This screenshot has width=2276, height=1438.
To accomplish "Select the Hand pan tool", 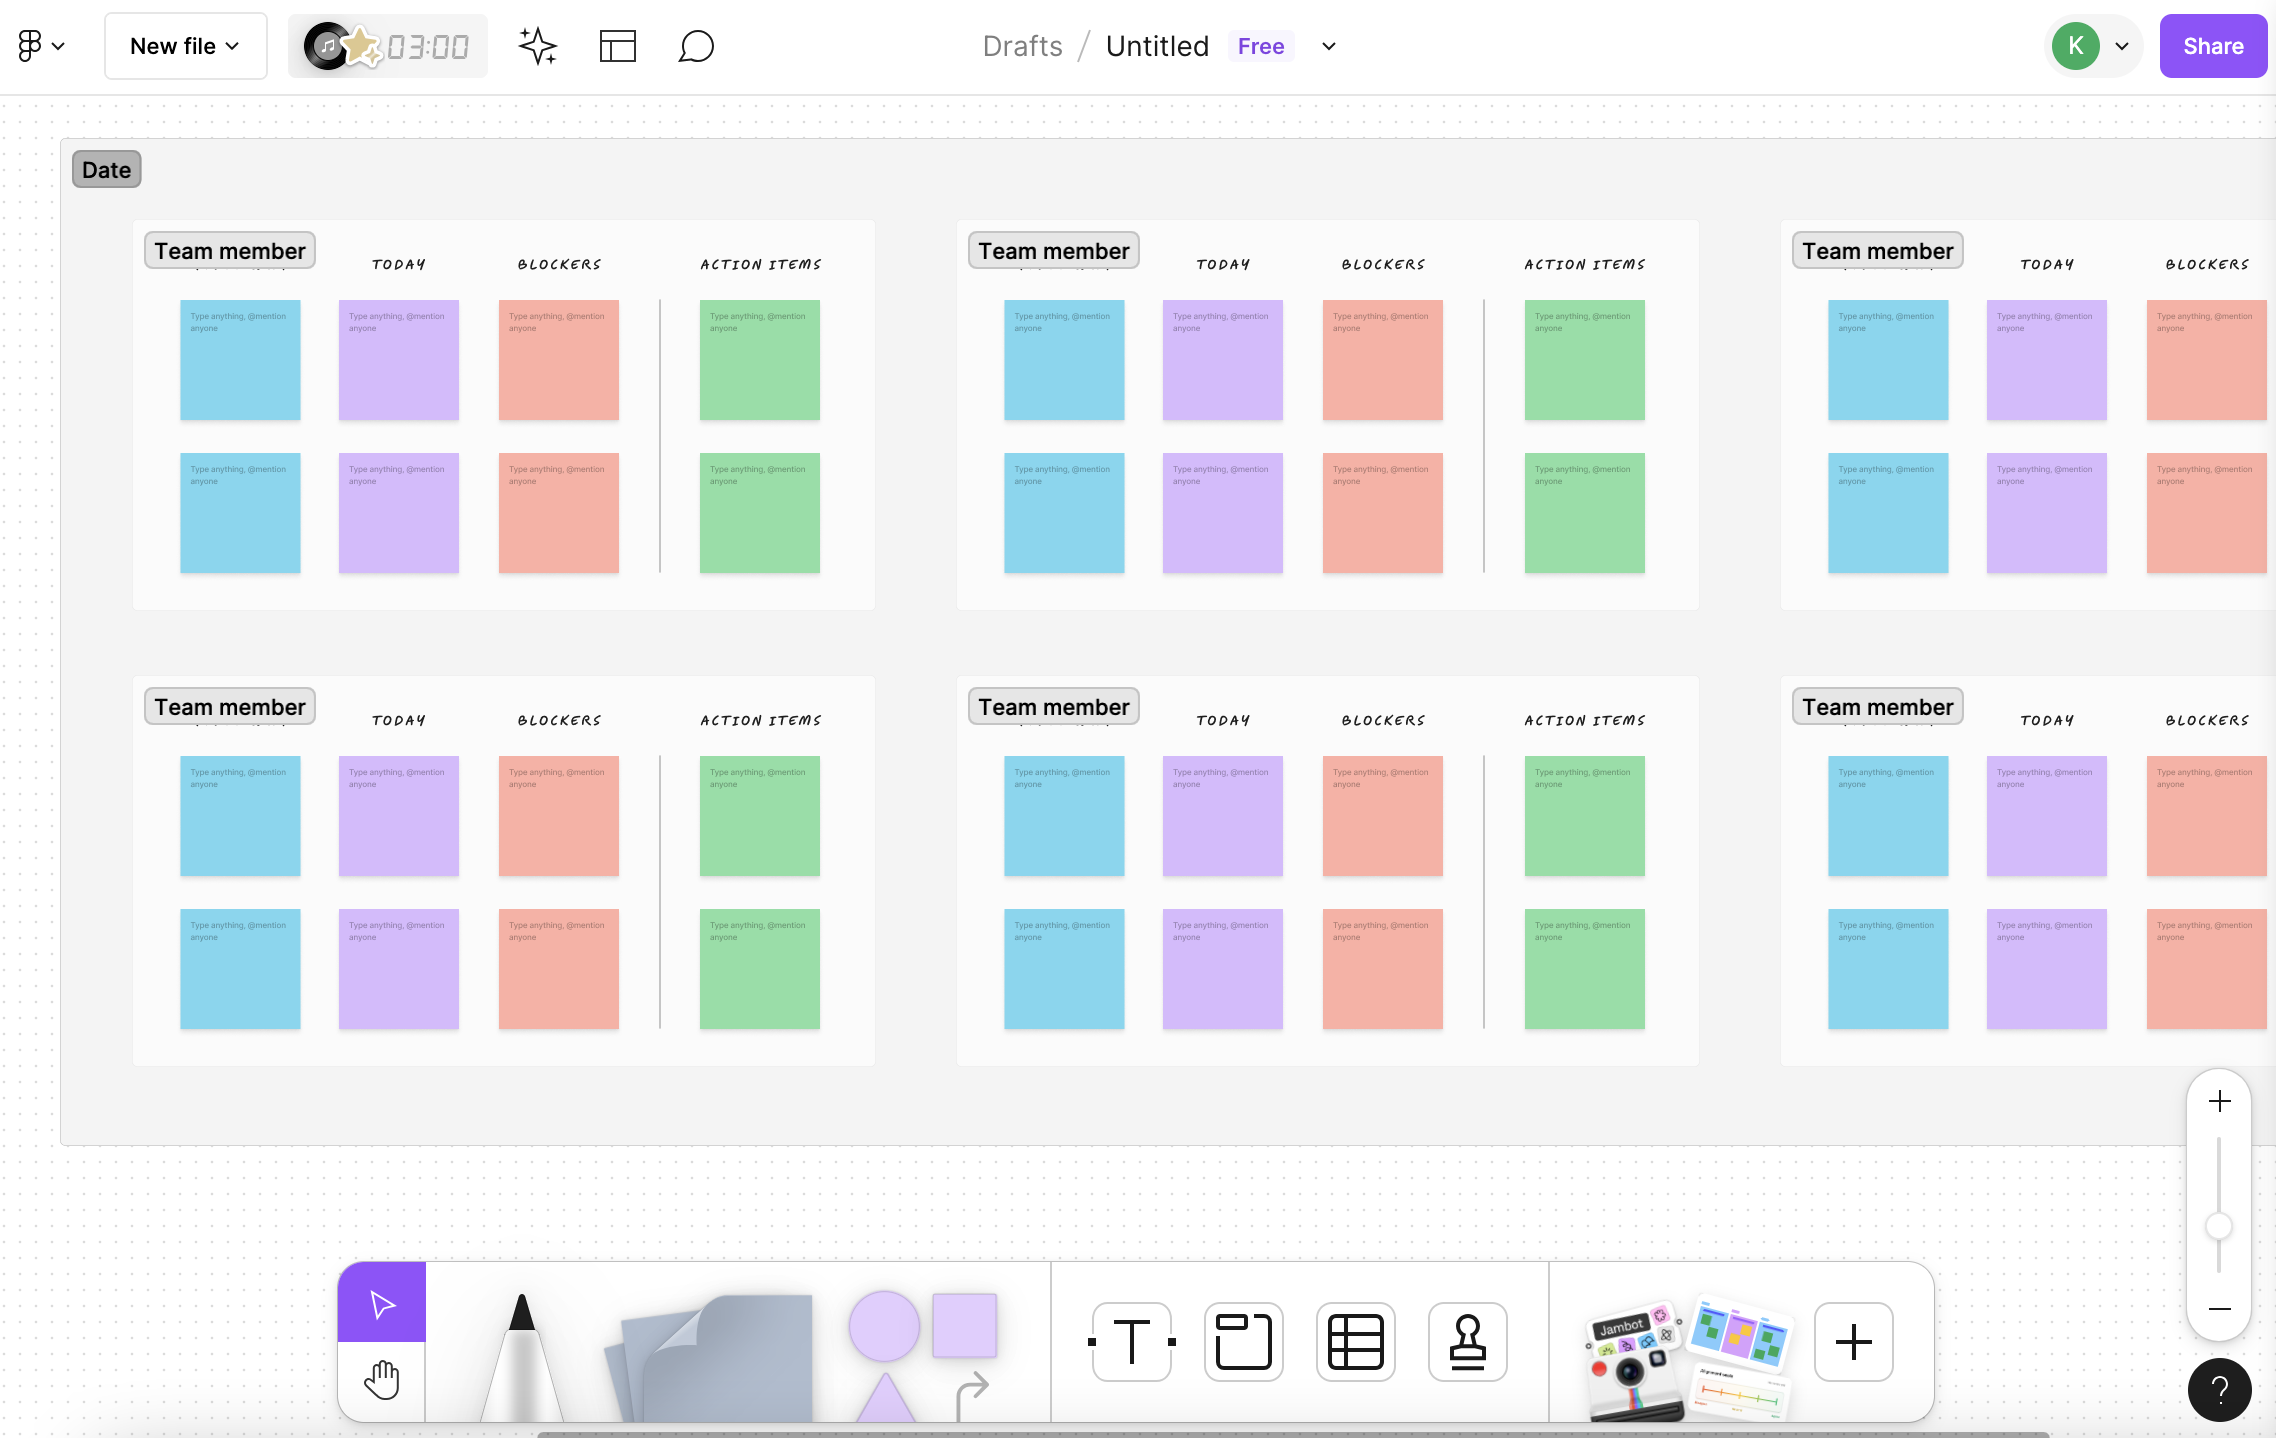I will tap(382, 1381).
